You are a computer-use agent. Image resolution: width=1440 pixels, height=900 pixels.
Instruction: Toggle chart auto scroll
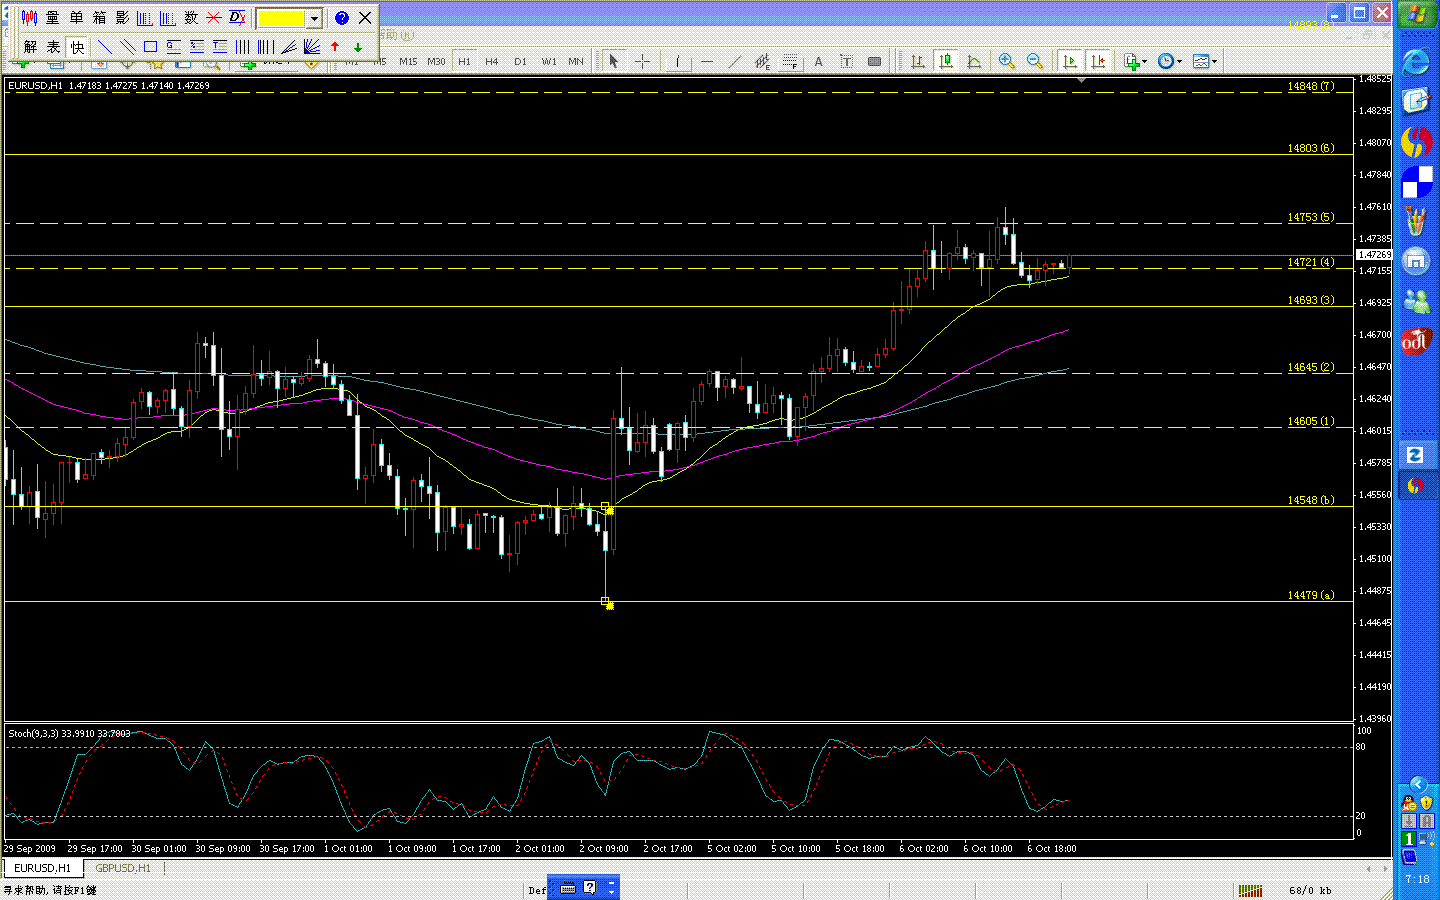(1070, 62)
